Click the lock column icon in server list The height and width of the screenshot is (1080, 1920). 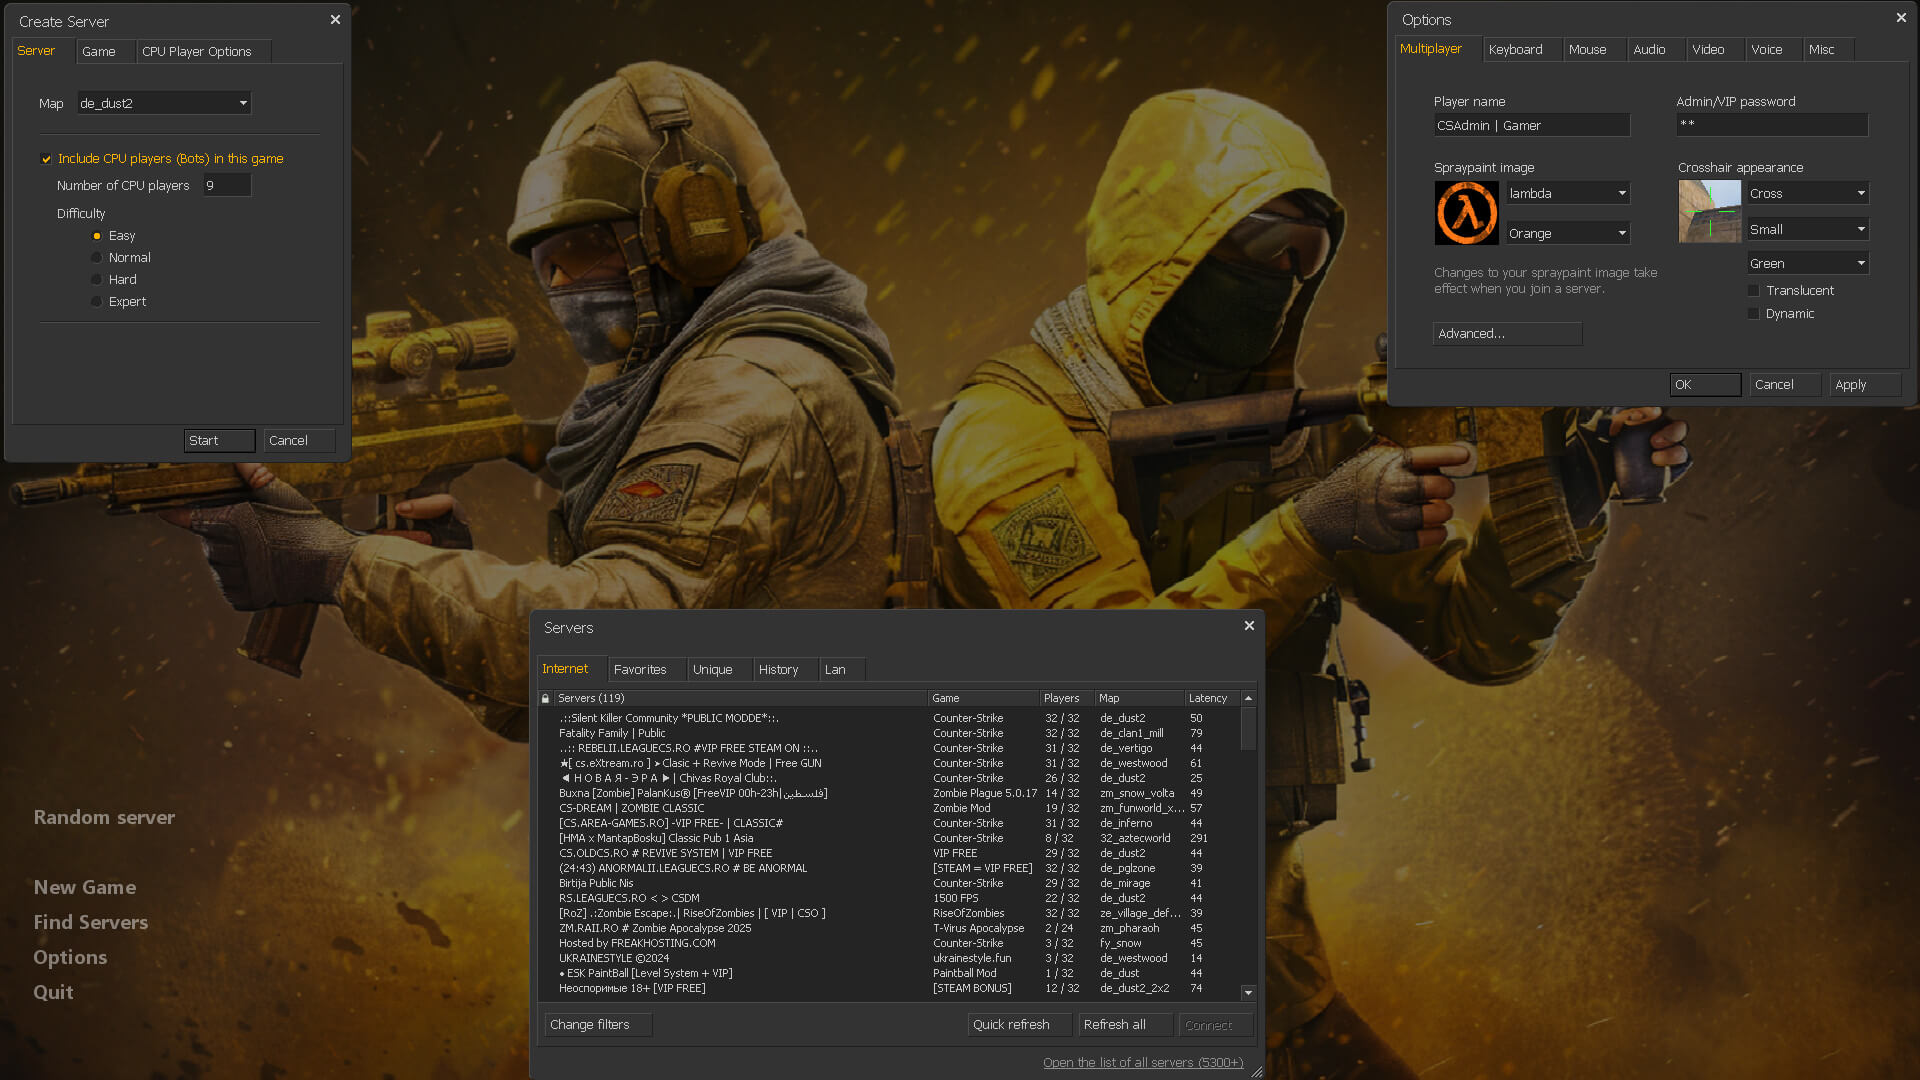pos(545,698)
